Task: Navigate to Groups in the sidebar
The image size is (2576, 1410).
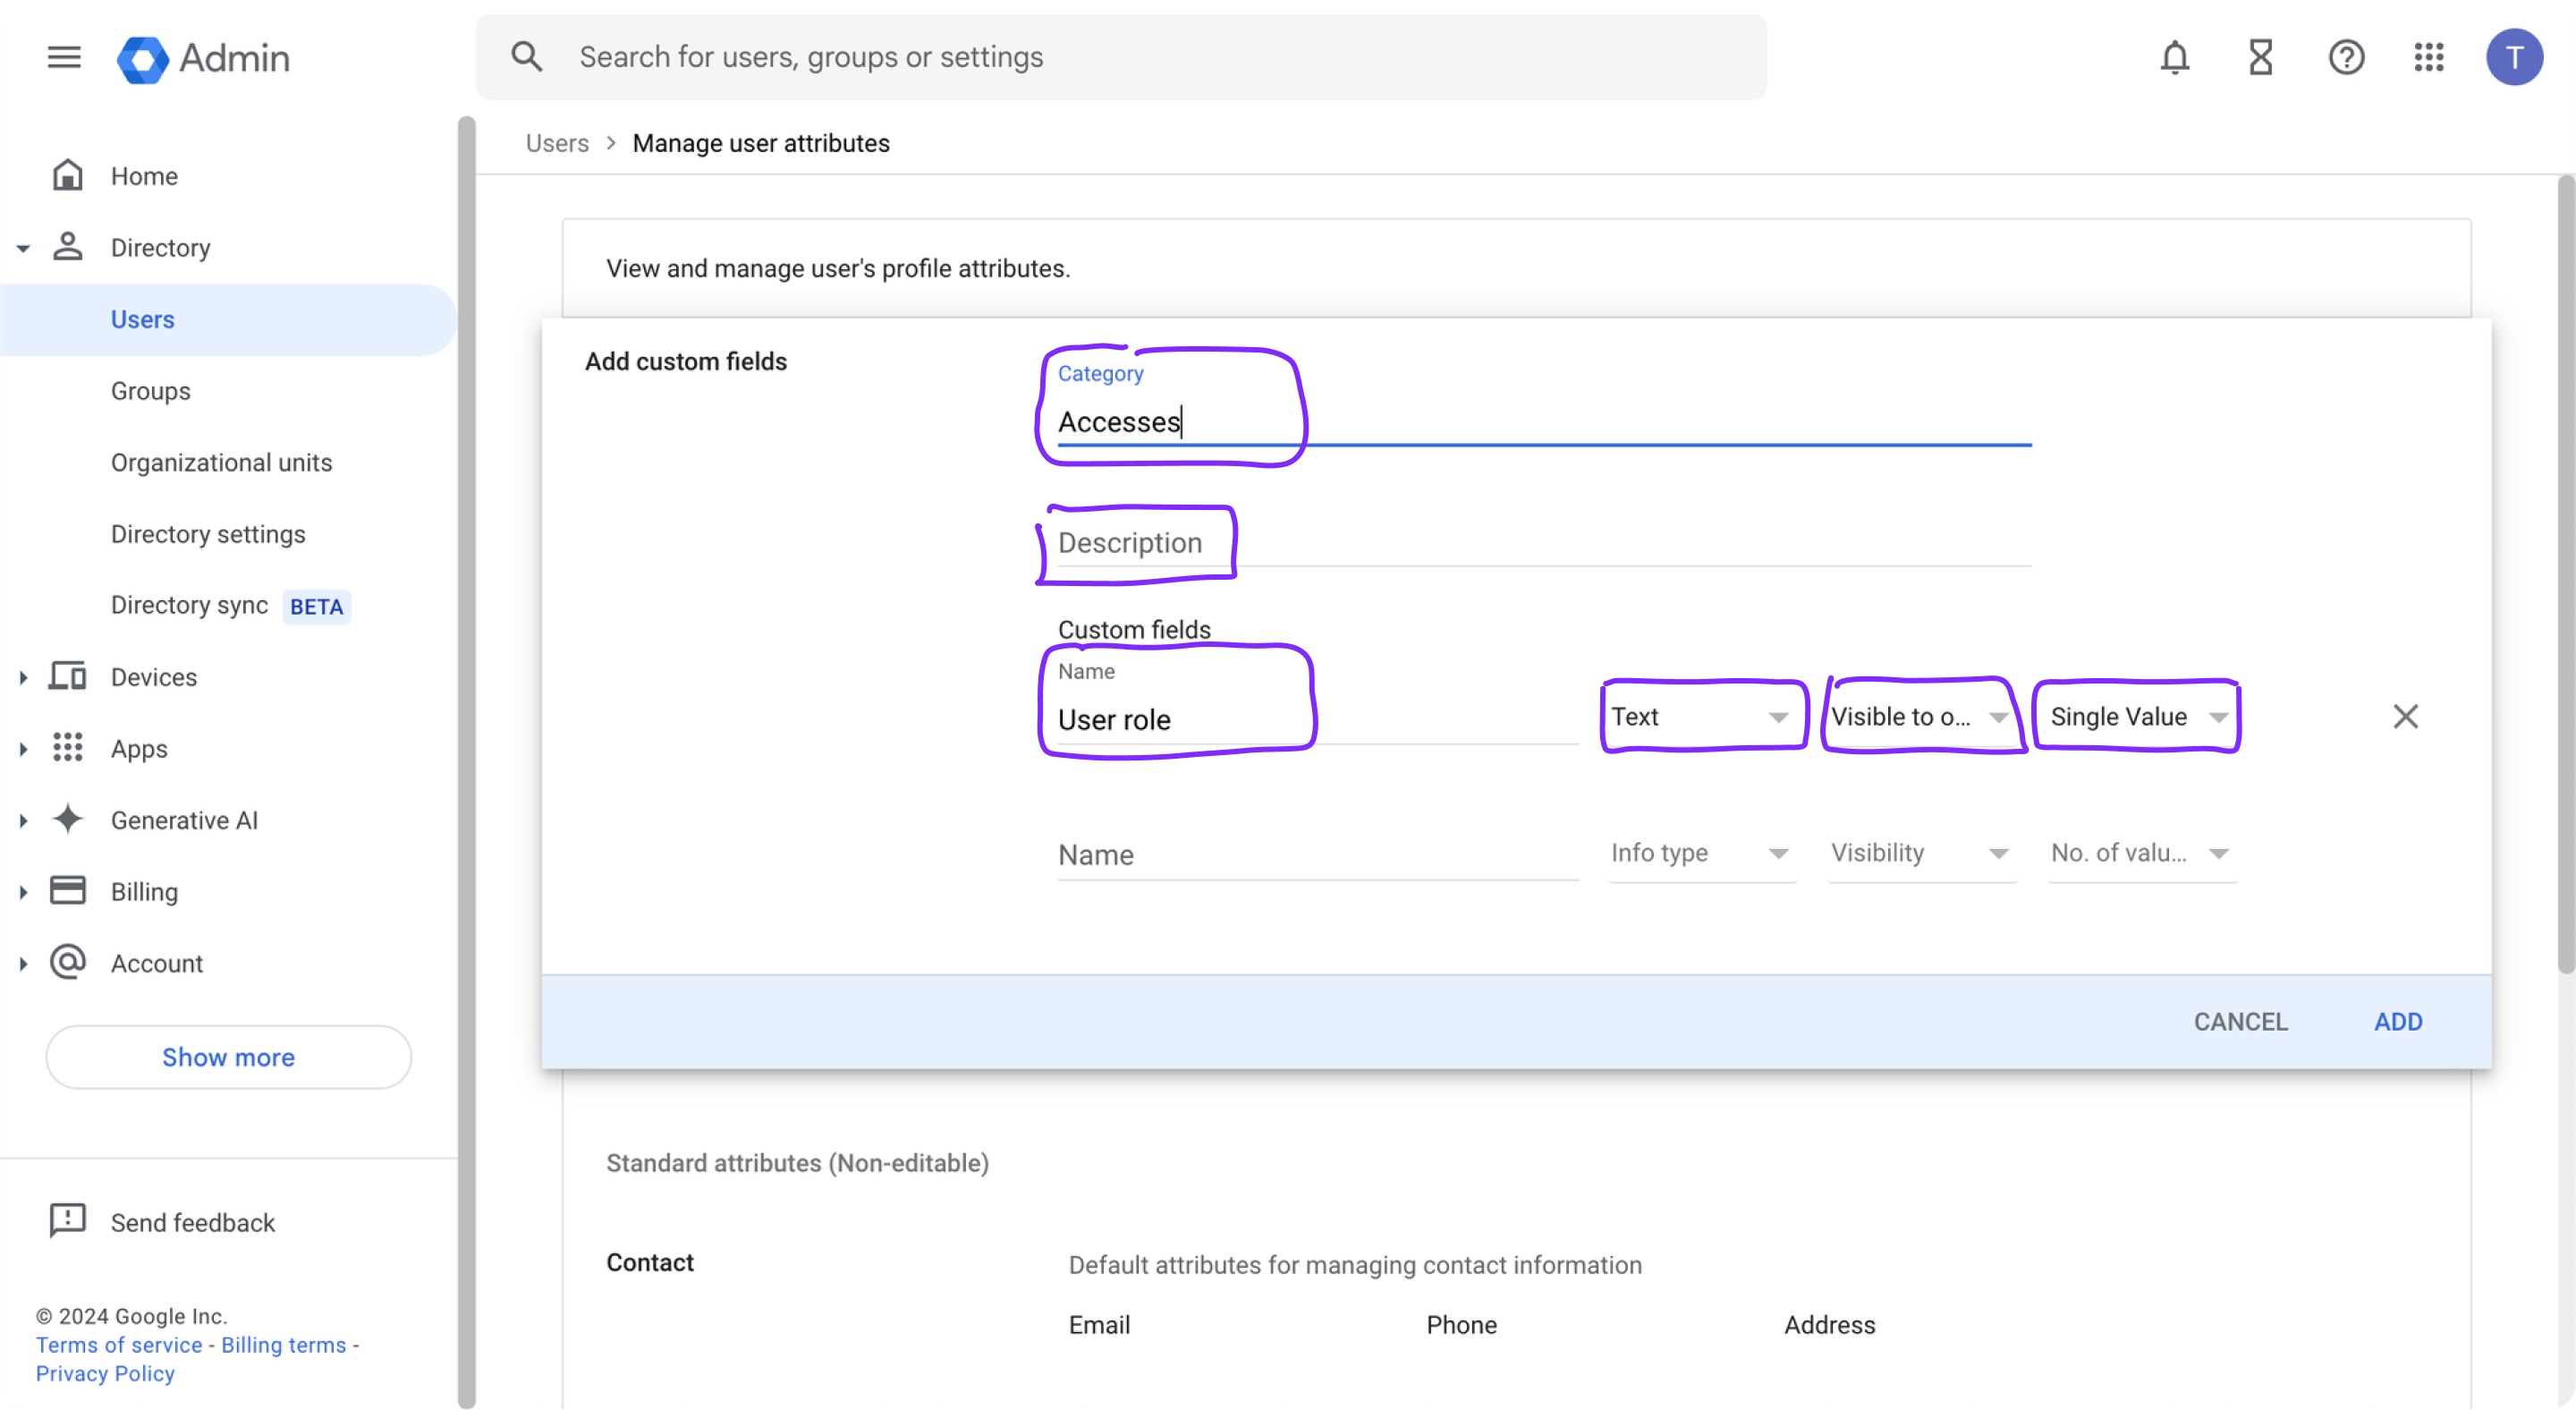Action: 150,391
